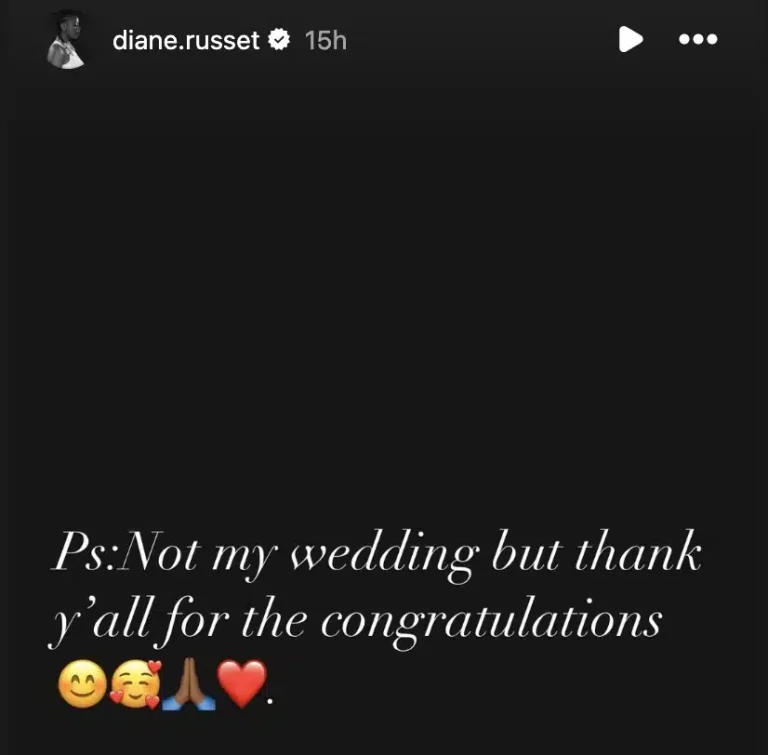768x755 pixels.
Task: Click the "Ps:Not" text at the start
Action: (x=126, y=551)
